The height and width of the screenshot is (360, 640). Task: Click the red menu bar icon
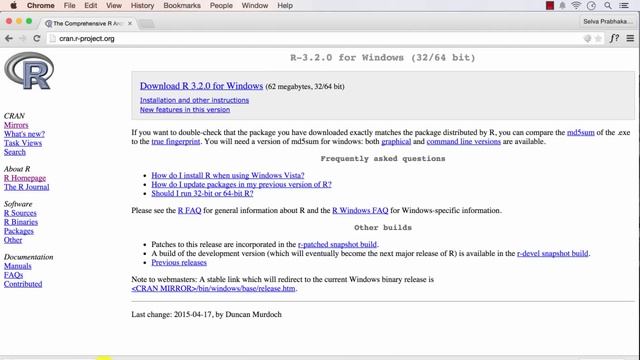coord(550,6)
